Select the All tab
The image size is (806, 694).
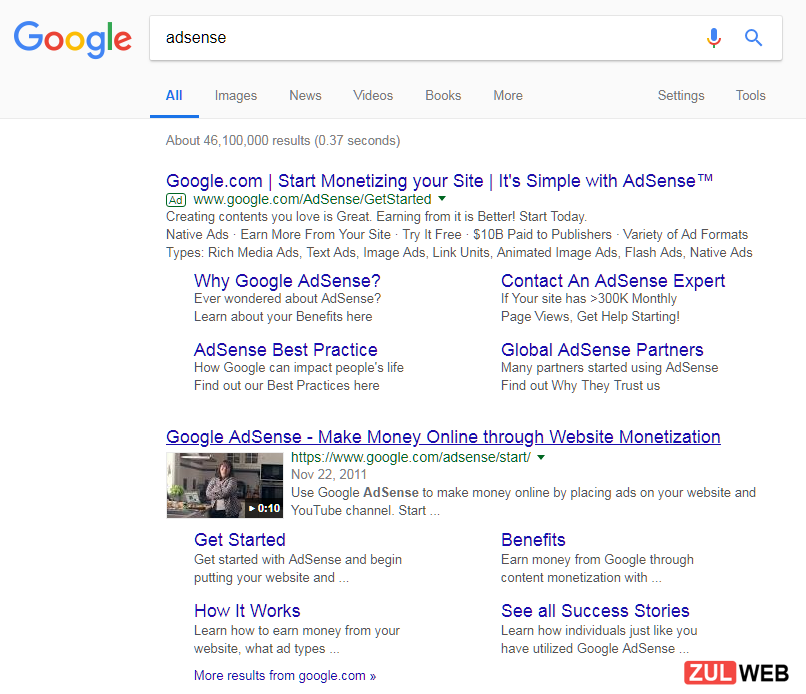[174, 96]
